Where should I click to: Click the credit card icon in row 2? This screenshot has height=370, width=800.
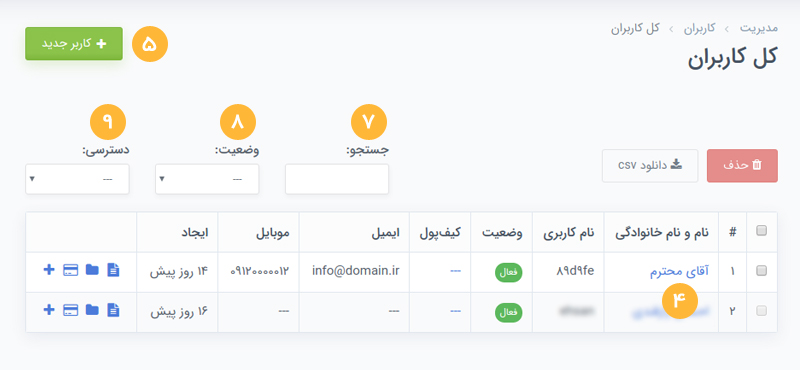click(70, 310)
